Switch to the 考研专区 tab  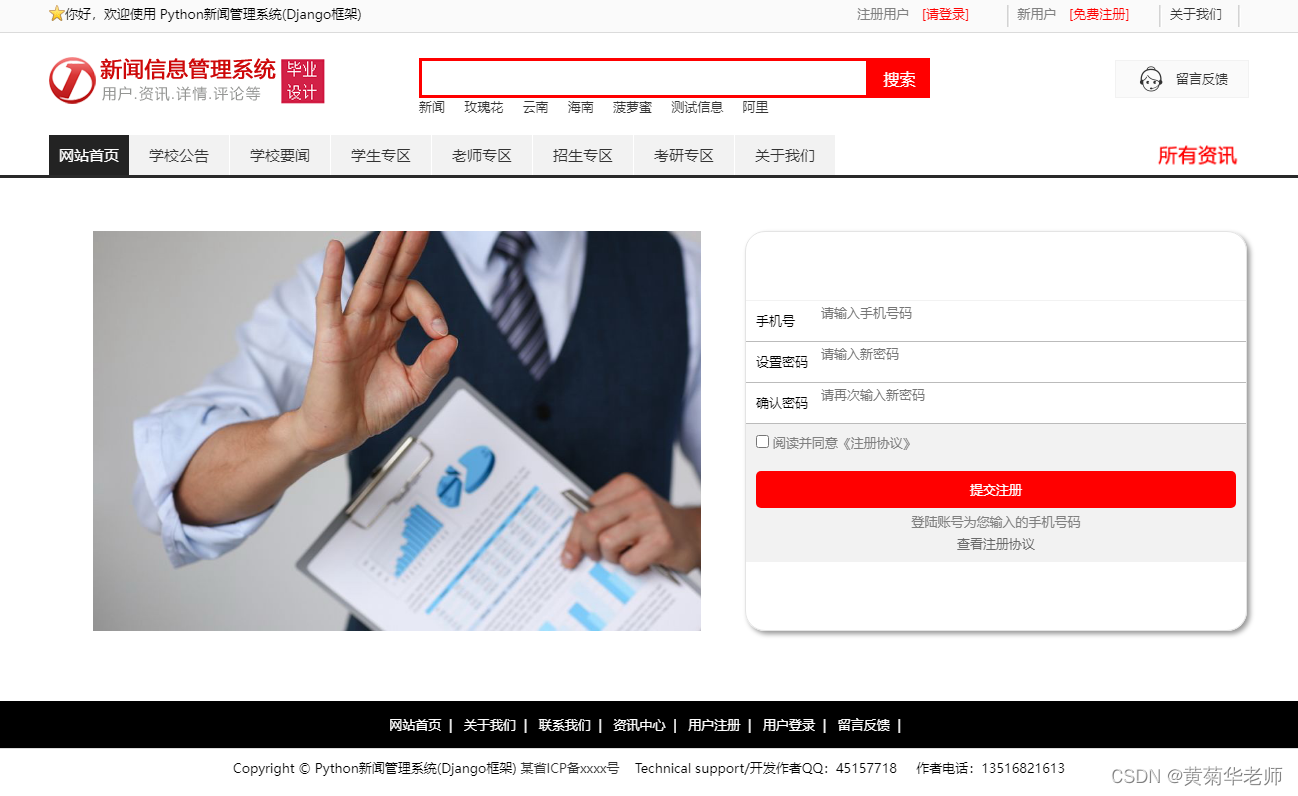click(684, 155)
